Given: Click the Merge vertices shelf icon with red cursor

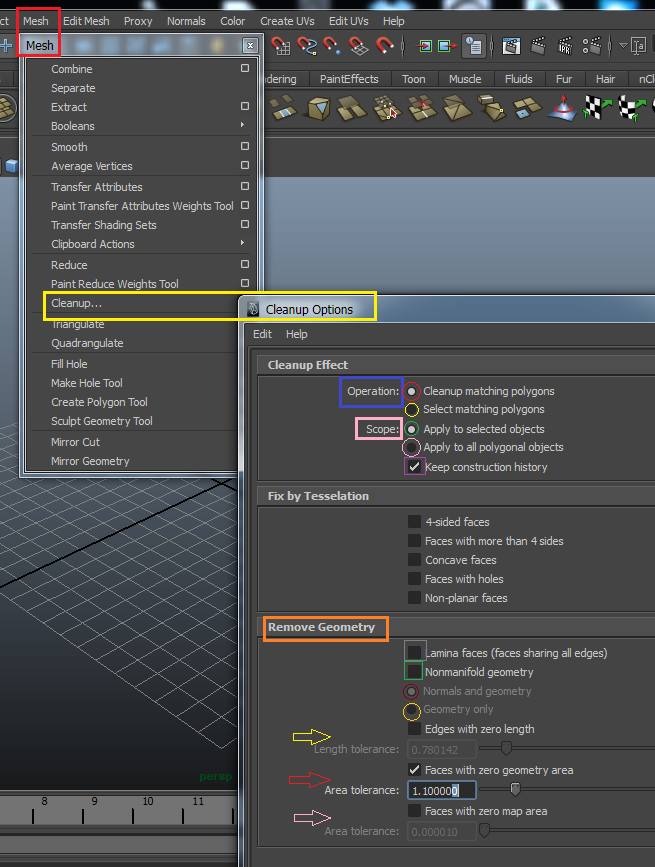Looking at the screenshot, I should click(x=387, y=107).
